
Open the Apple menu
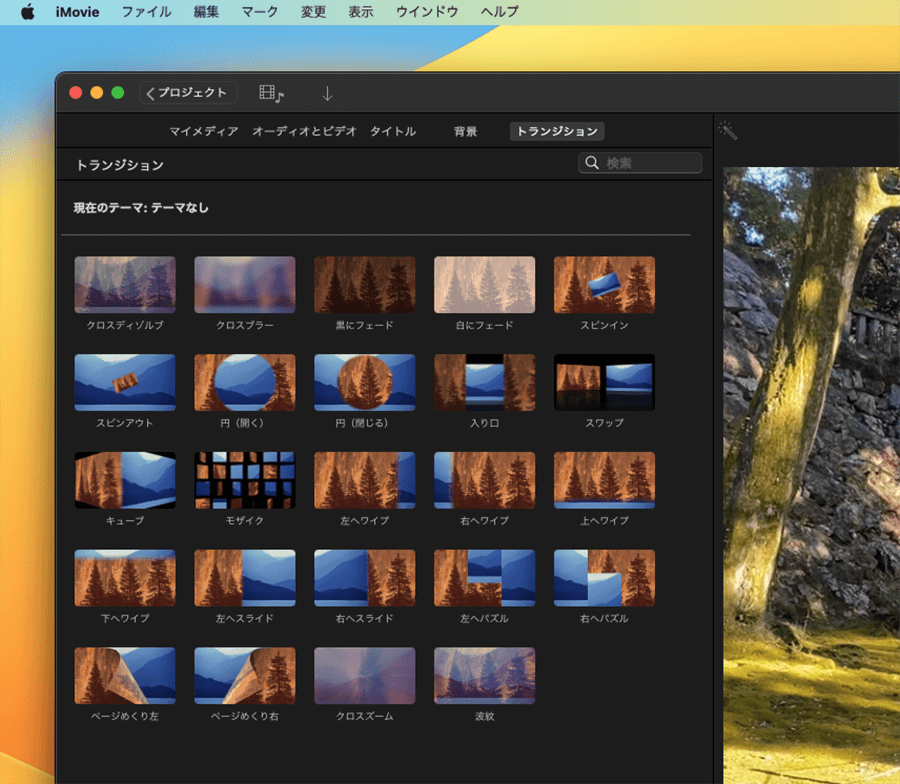click(28, 12)
